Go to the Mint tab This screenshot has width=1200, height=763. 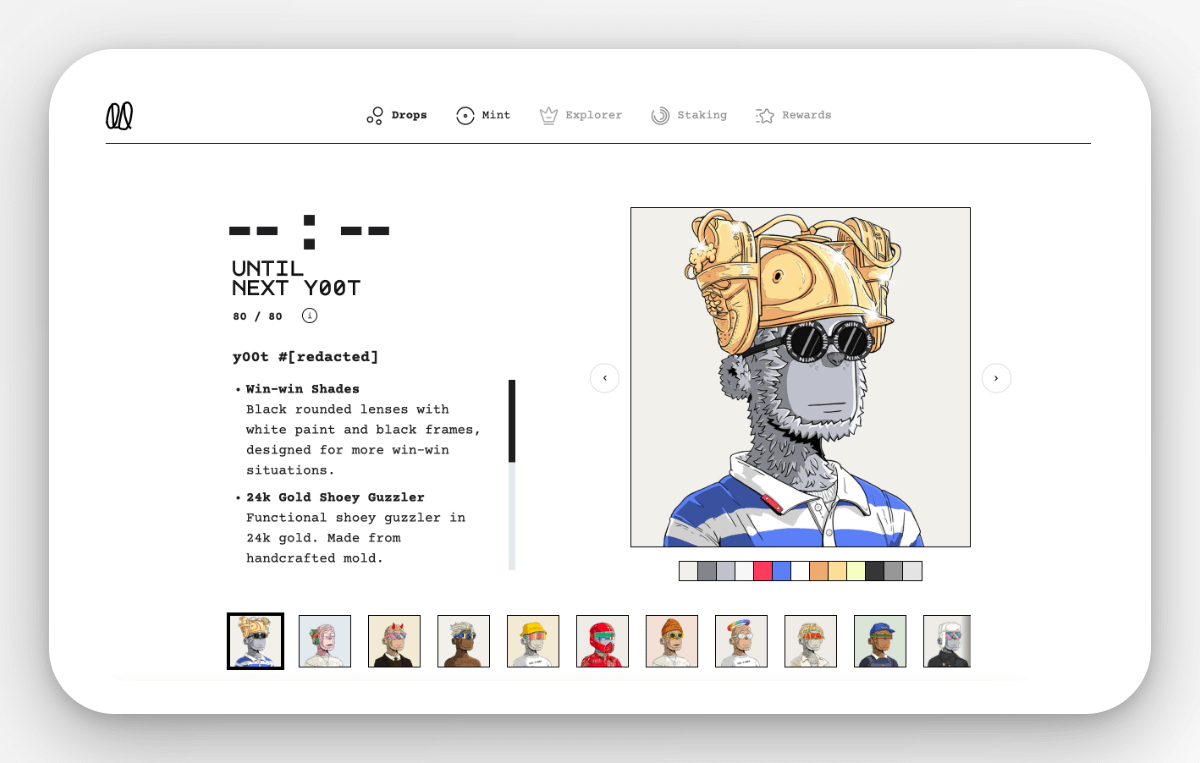[483, 116]
